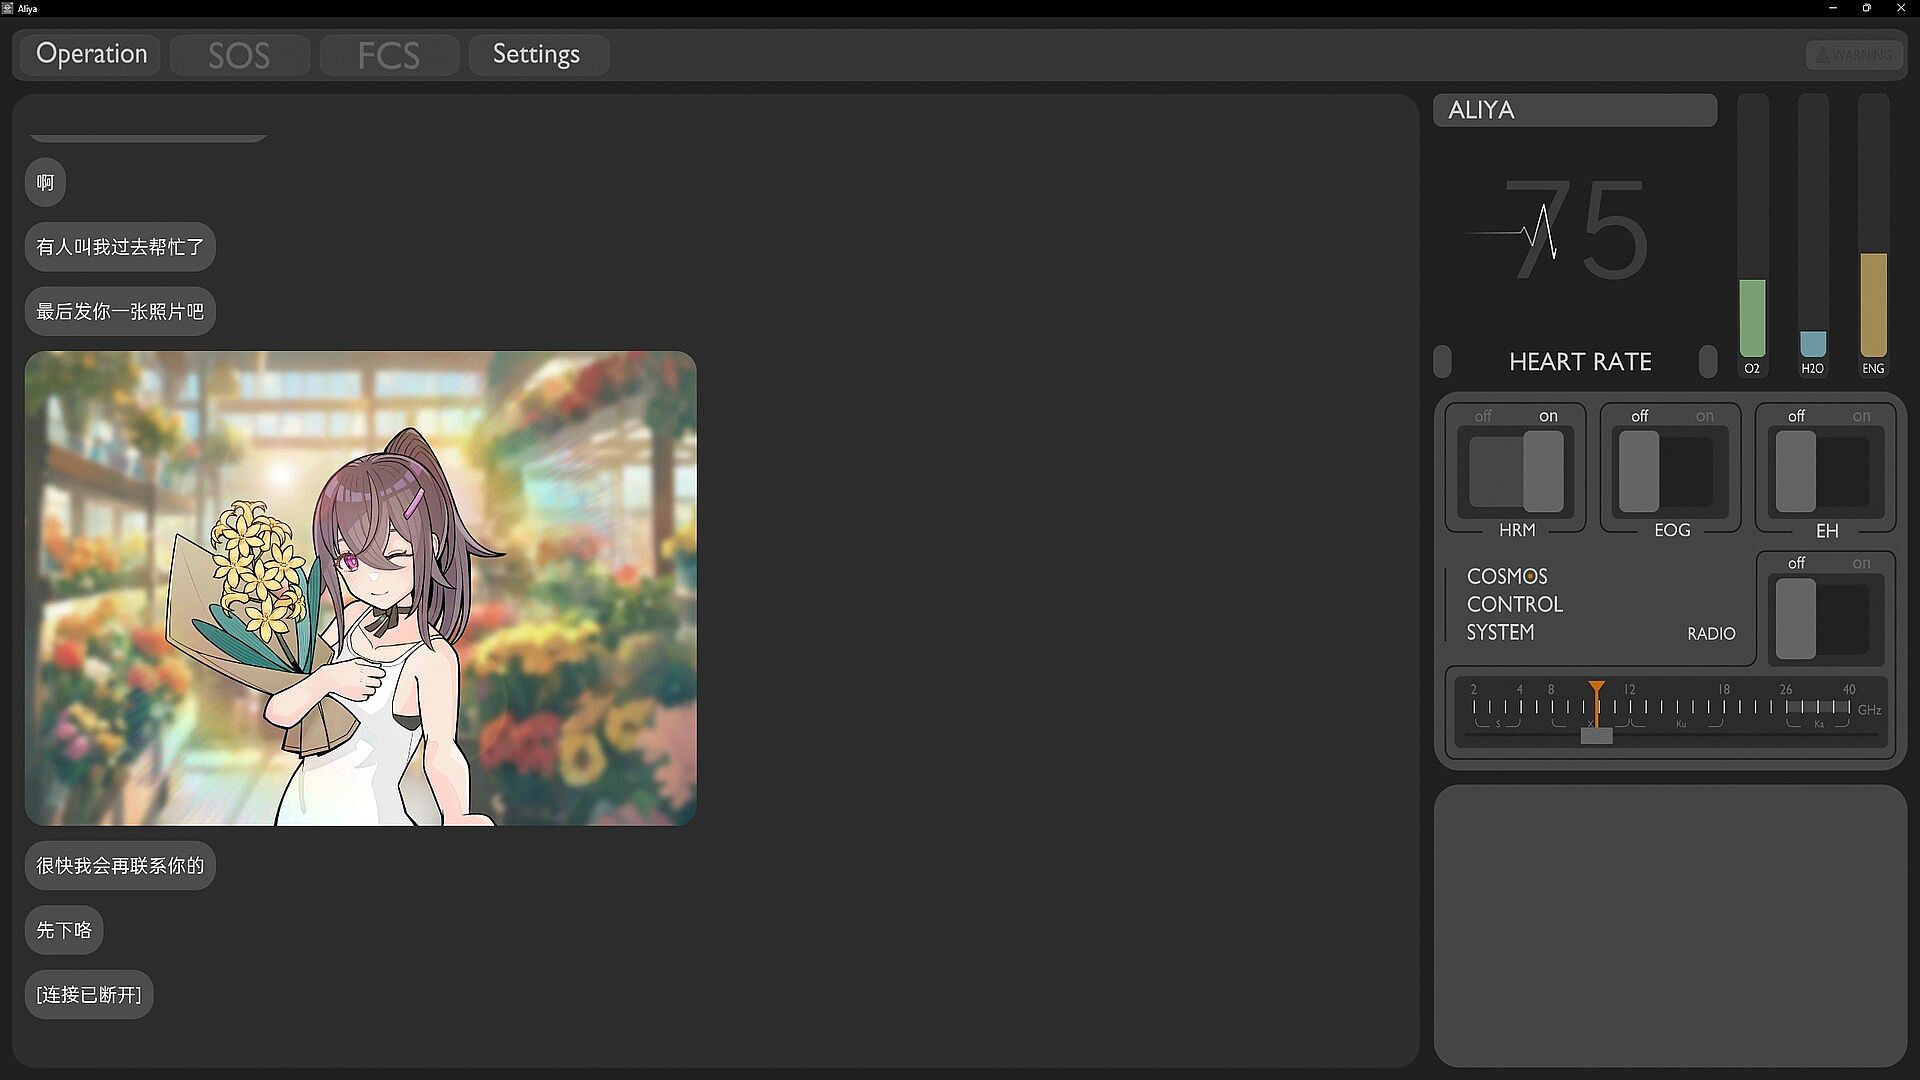Click the Ka band bracket on dial
The image size is (1920, 1080).
click(x=1818, y=724)
